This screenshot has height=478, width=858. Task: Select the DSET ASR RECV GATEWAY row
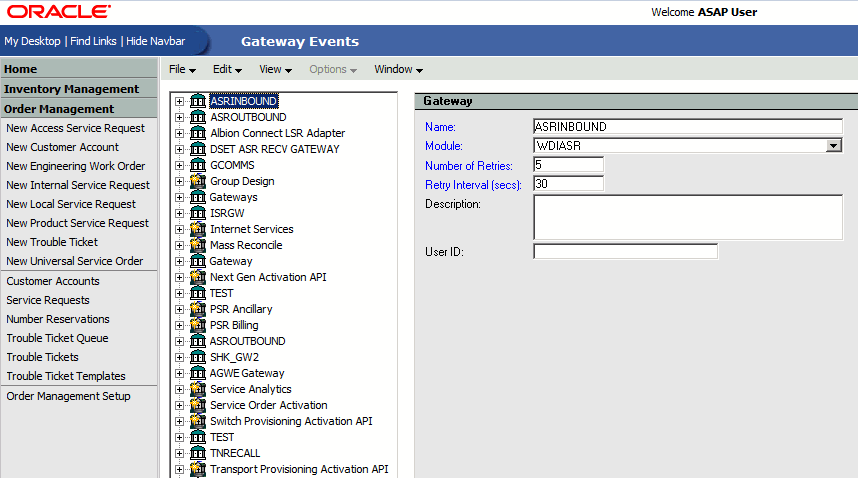(275, 149)
